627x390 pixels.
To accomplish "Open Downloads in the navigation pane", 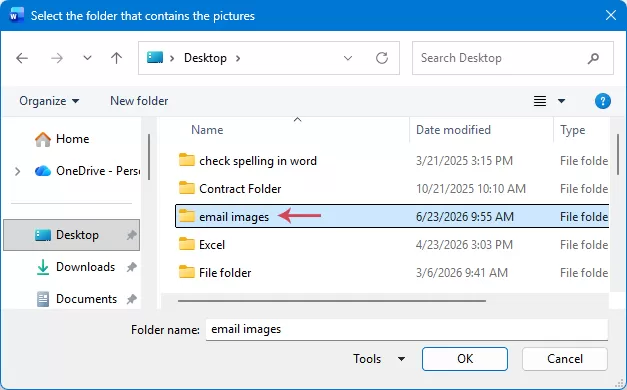I will (76, 267).
